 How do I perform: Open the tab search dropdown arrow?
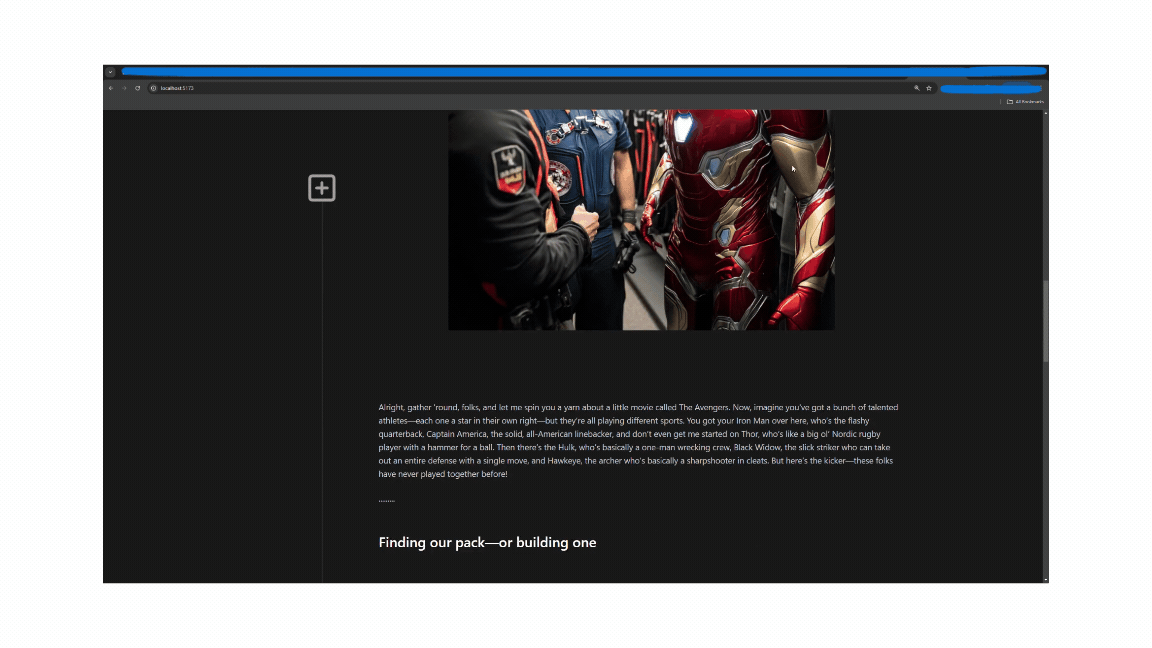[x=110, y=72]
